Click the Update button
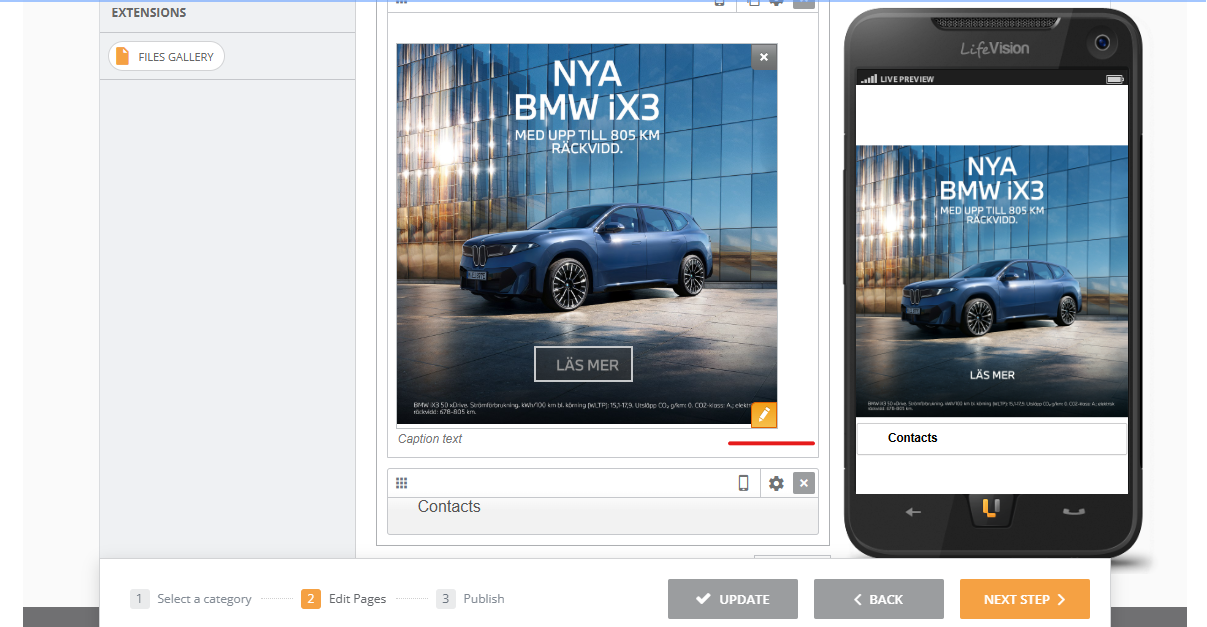1207x627 pixels. pyautogui.click(x=733, y=599)
